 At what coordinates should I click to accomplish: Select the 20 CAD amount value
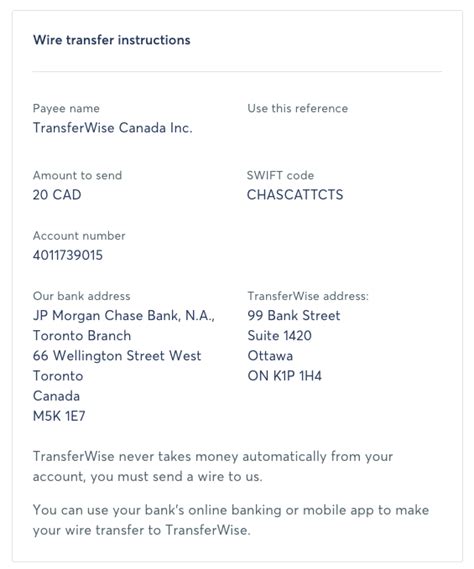pos(57,195)
